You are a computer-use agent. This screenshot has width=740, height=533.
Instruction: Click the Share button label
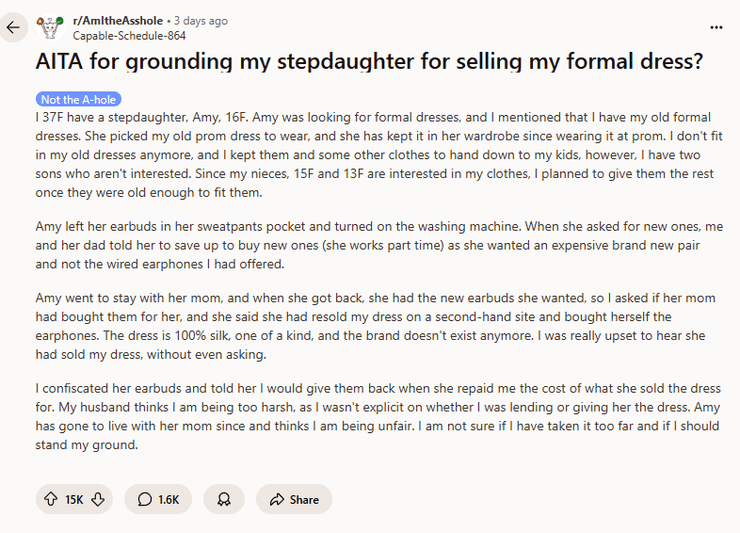pyautogui.click(x=304, y=499)
